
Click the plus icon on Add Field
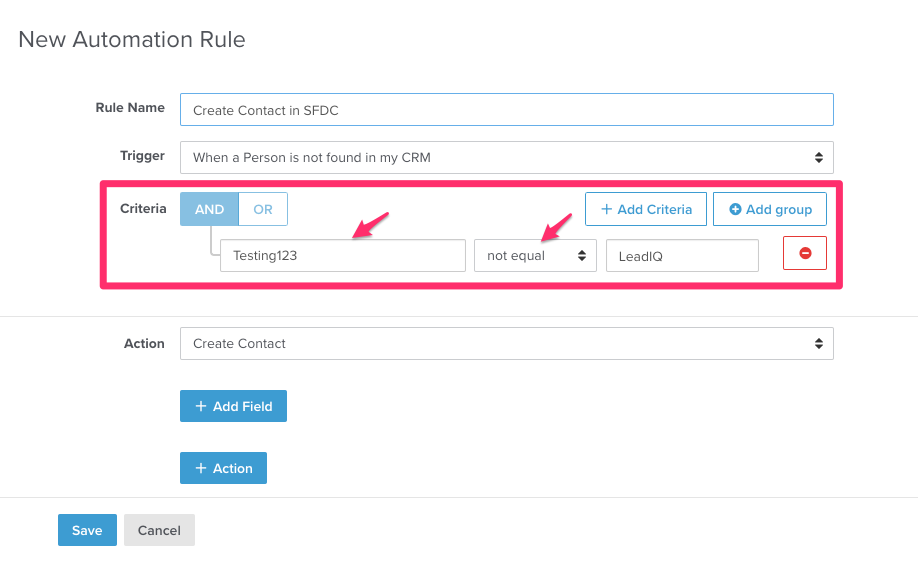coord(201,406)
